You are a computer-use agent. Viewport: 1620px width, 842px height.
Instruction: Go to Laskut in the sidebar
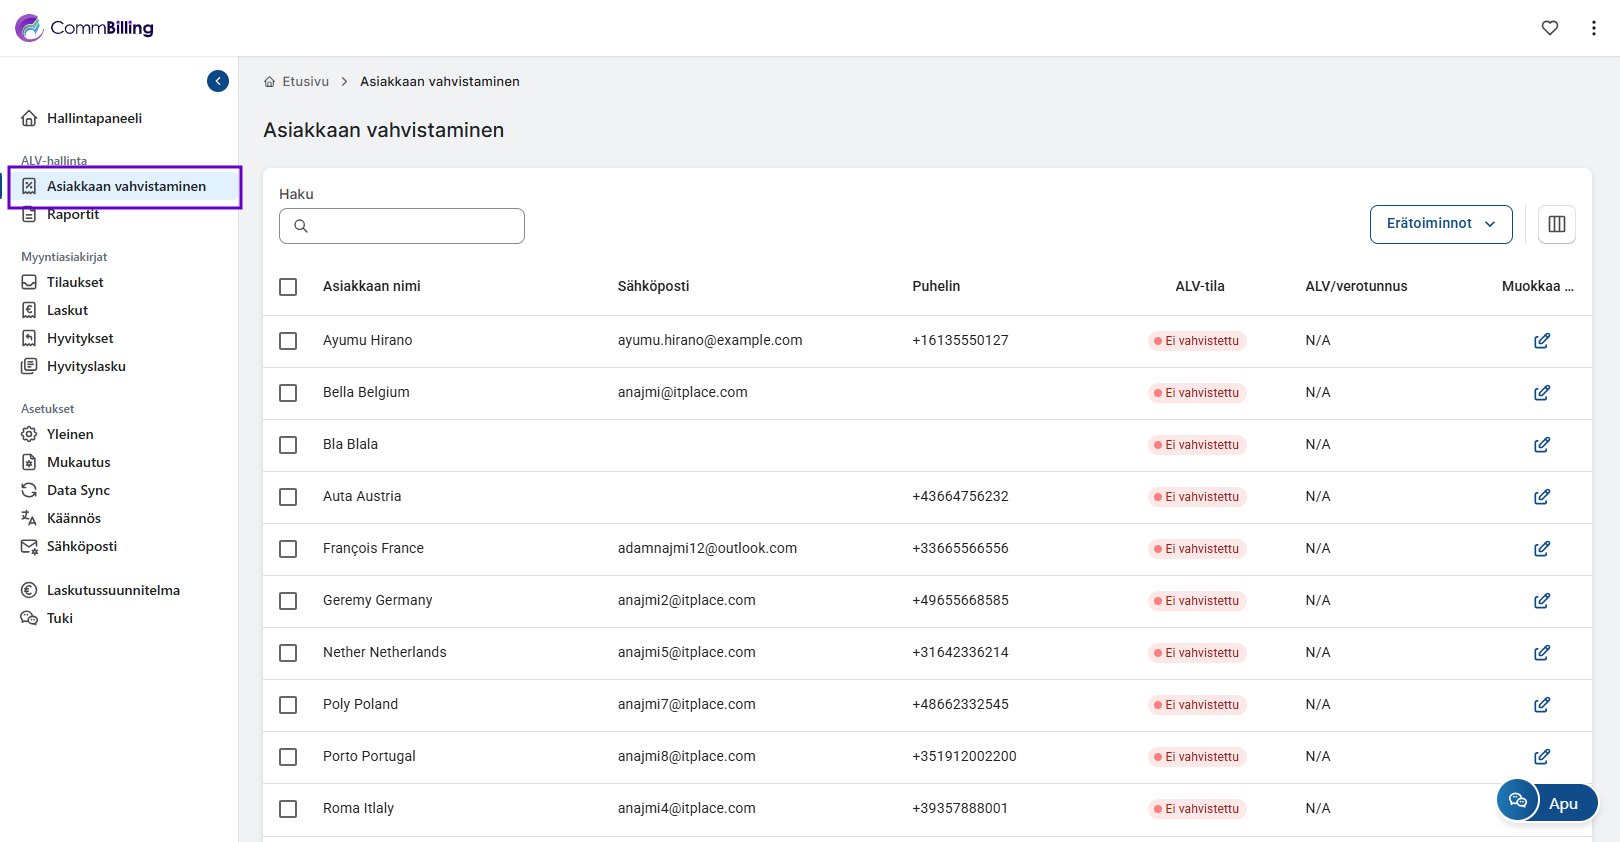[x=67, y=310]
